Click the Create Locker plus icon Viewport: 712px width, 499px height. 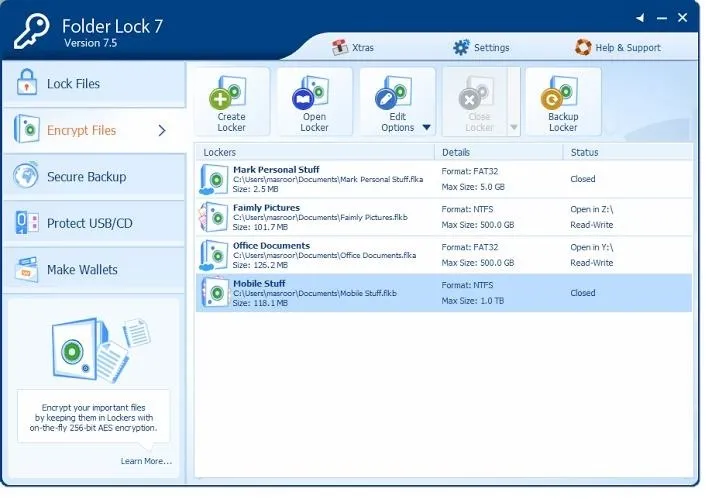[227, 93]
